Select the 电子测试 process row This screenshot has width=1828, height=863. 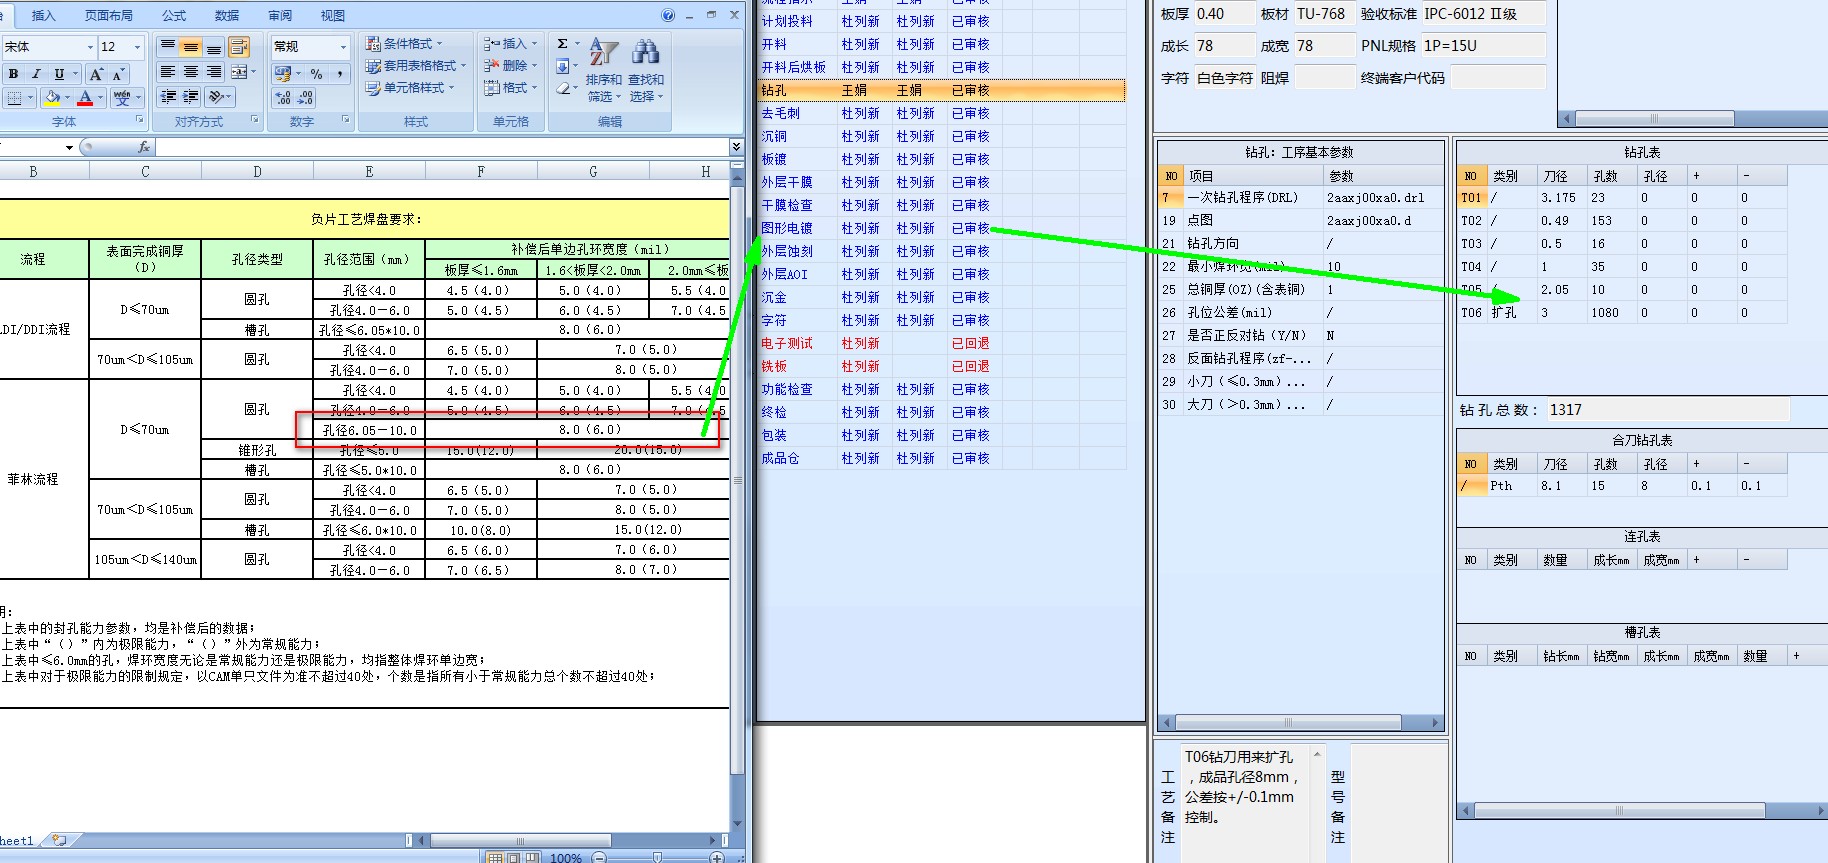(942, 343)
